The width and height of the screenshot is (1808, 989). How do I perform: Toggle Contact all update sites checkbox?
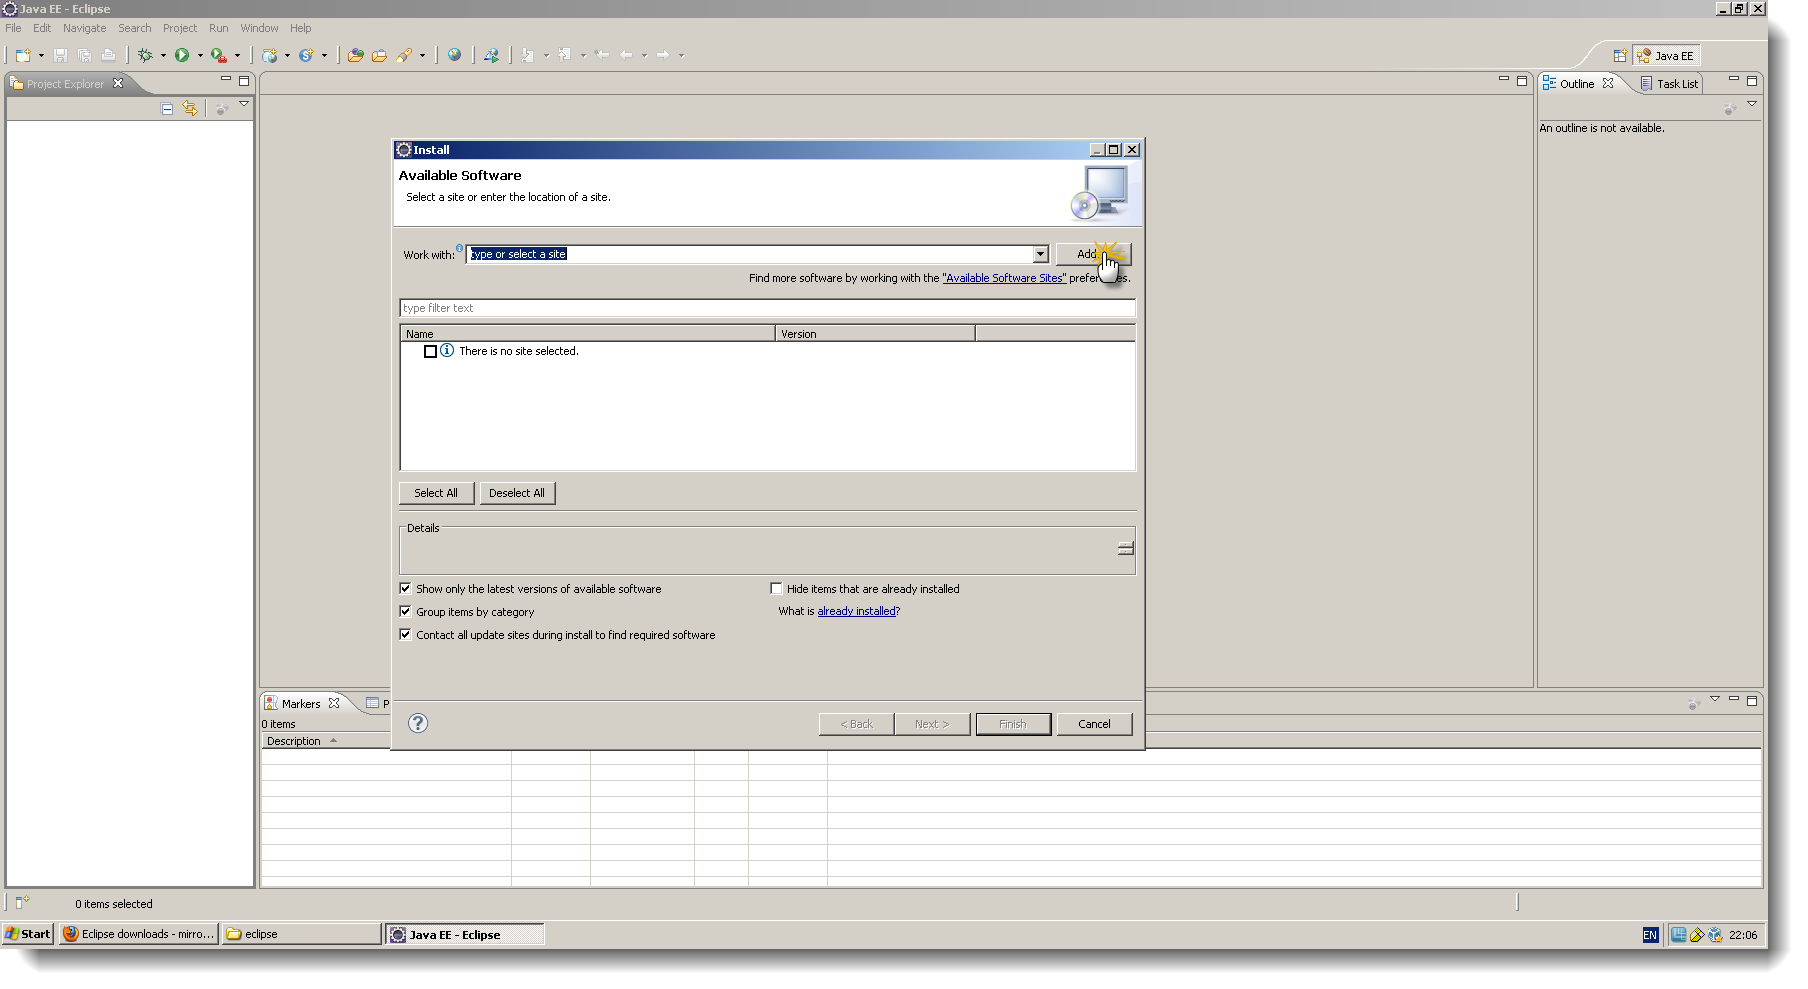coord(405,634)
